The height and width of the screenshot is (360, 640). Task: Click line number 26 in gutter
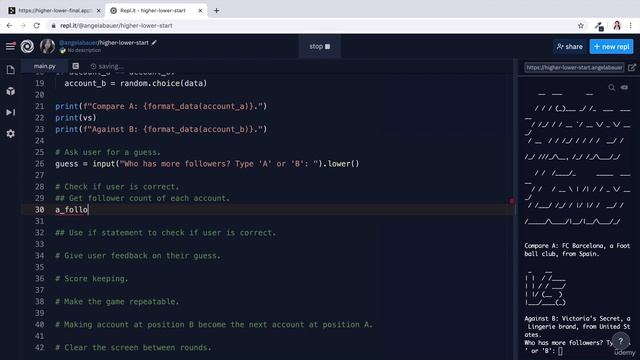tap(39, 164)
